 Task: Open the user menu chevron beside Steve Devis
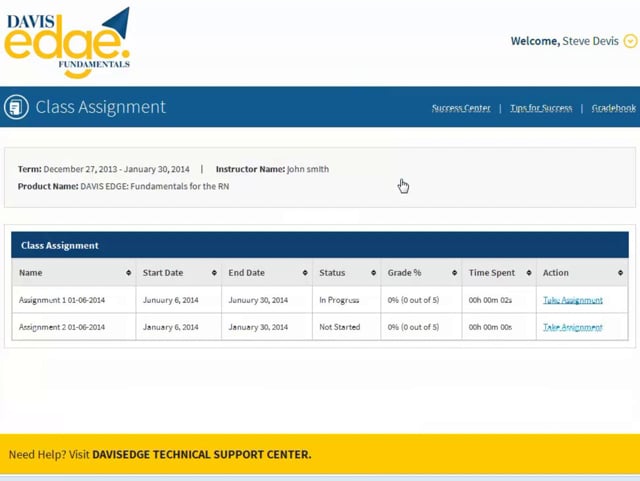[630, 41]
